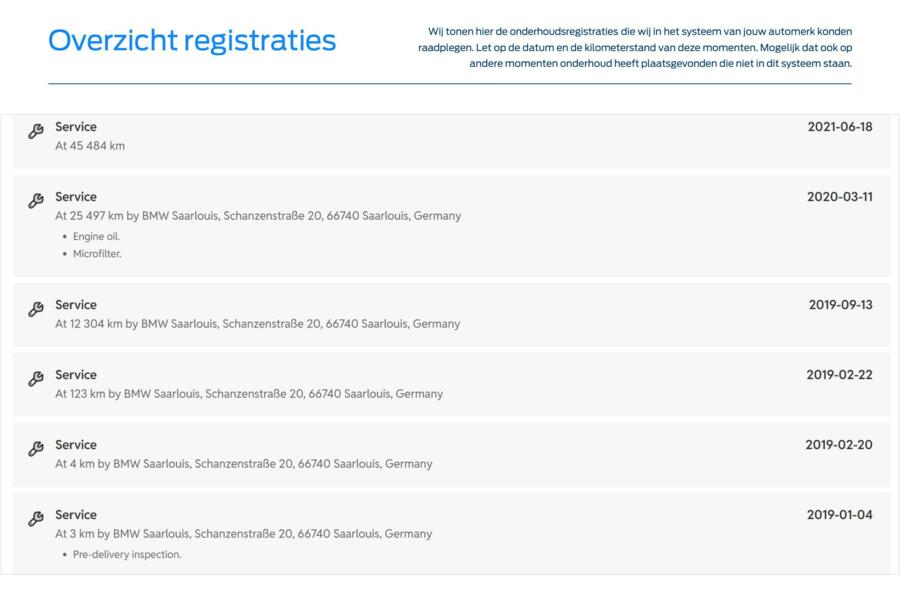Screen dimensions: 900x600
Task: Click the Microfilter list item
Action: point(97,254)
